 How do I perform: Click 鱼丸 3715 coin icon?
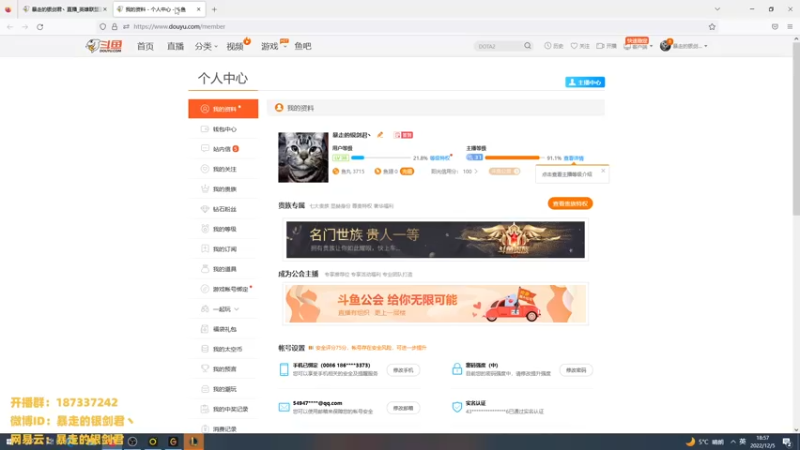click(336, 171)
